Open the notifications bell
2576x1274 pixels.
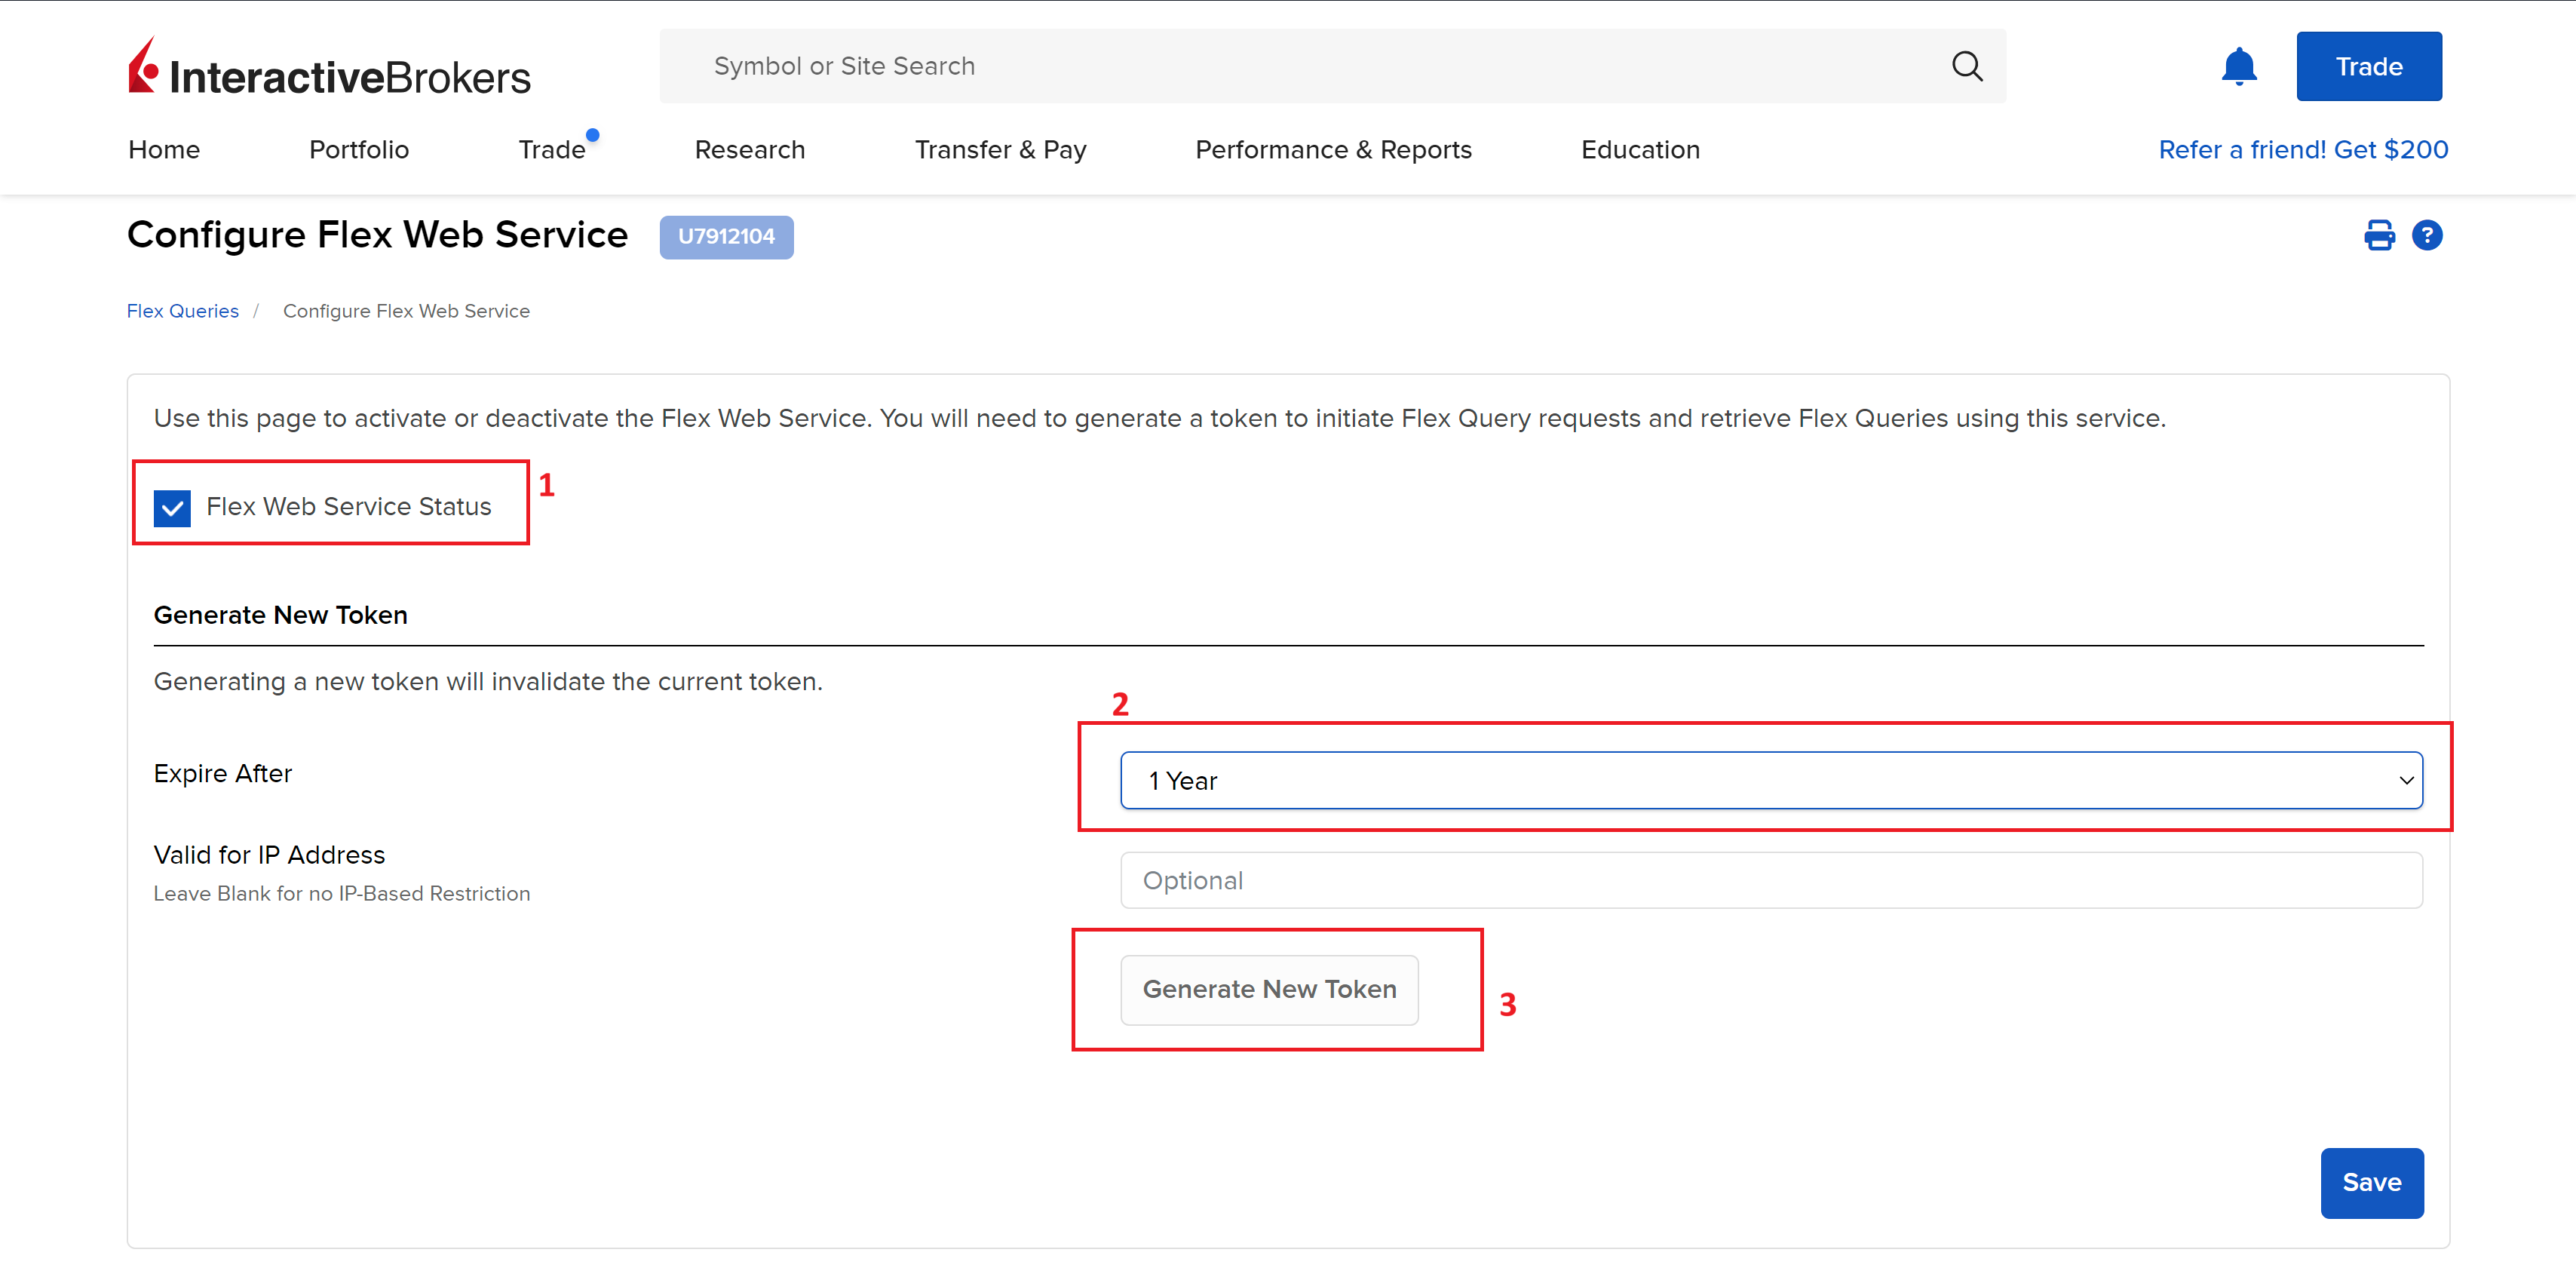pos(2238,66)
